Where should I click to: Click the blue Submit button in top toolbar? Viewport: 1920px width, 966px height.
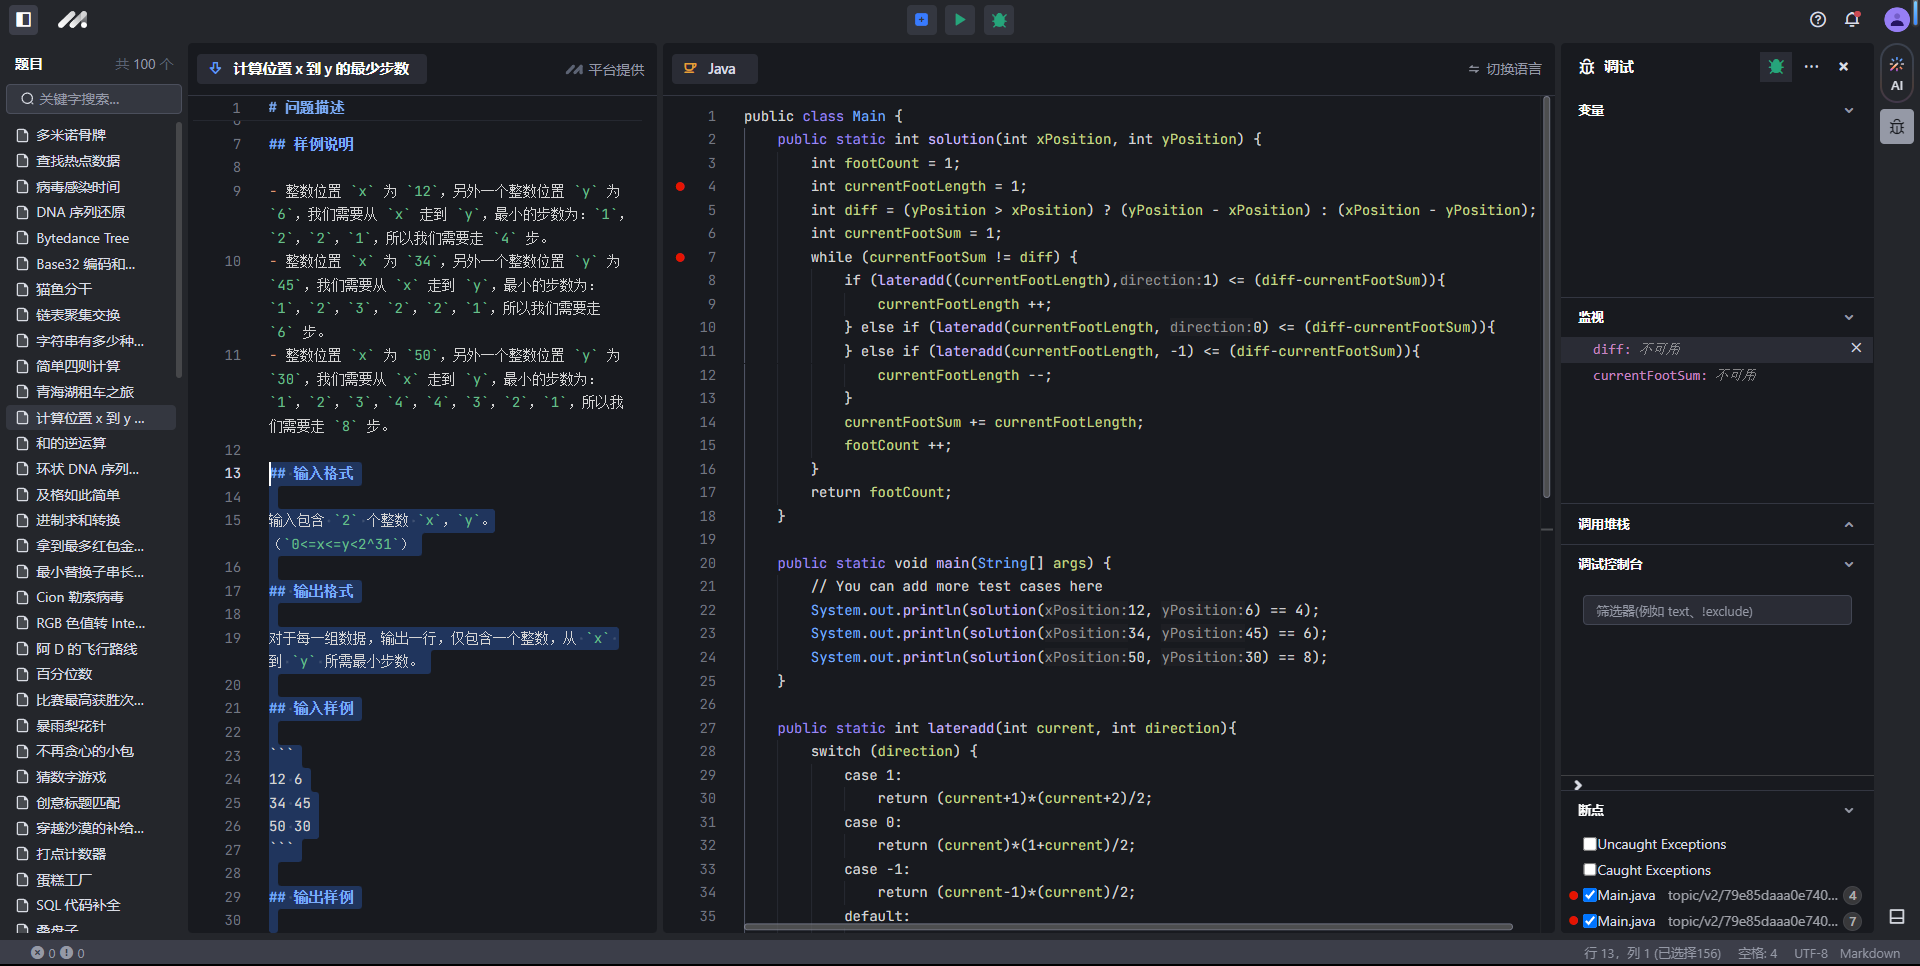921,19
